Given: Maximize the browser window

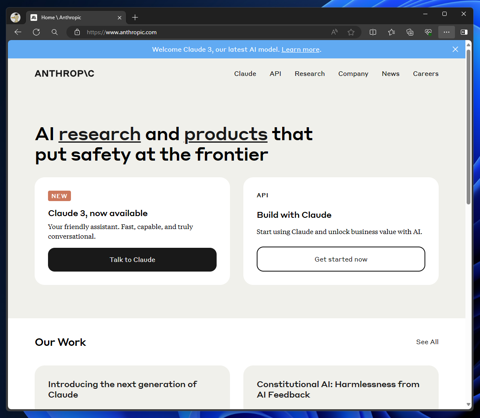Looking at the screenshot, I should (444, 14).
